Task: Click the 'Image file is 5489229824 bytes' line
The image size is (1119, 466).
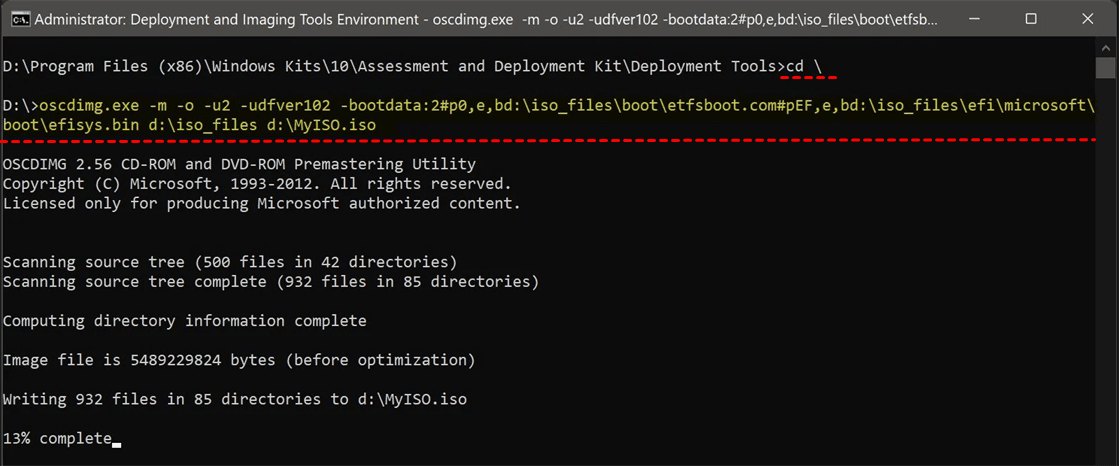Action: 238,360
